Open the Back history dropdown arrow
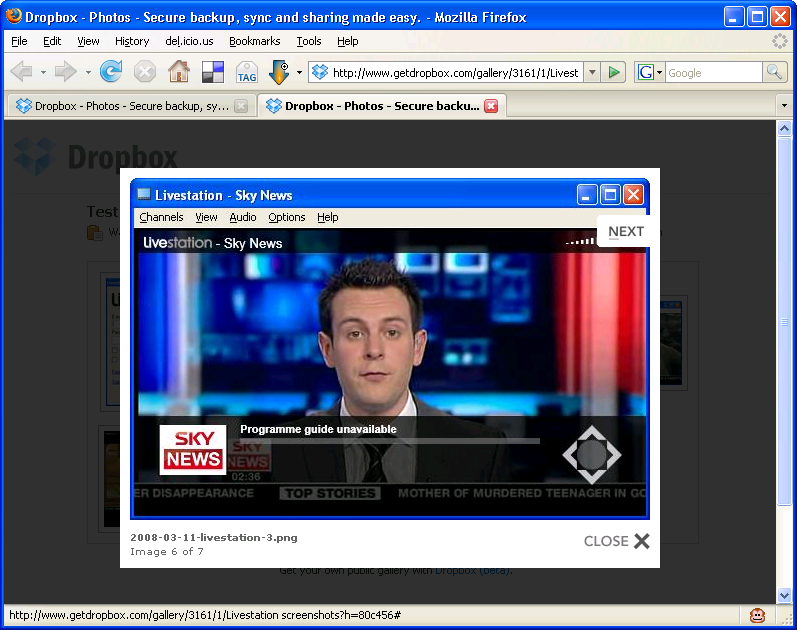Image resolution: width=797 pixels, height=630 pixels. (x=43, y=72)
